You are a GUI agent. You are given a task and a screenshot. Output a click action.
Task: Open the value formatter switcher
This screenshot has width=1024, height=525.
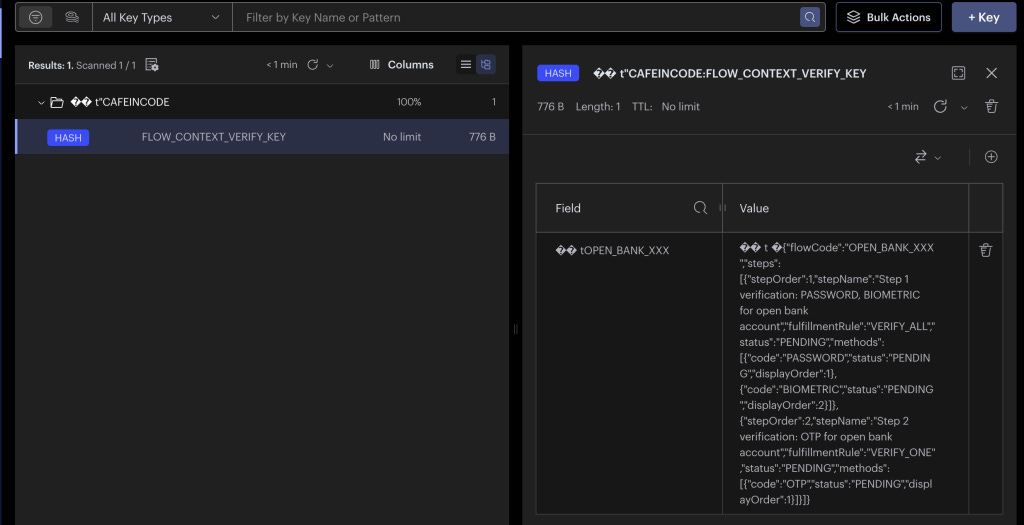click(927, 157)
